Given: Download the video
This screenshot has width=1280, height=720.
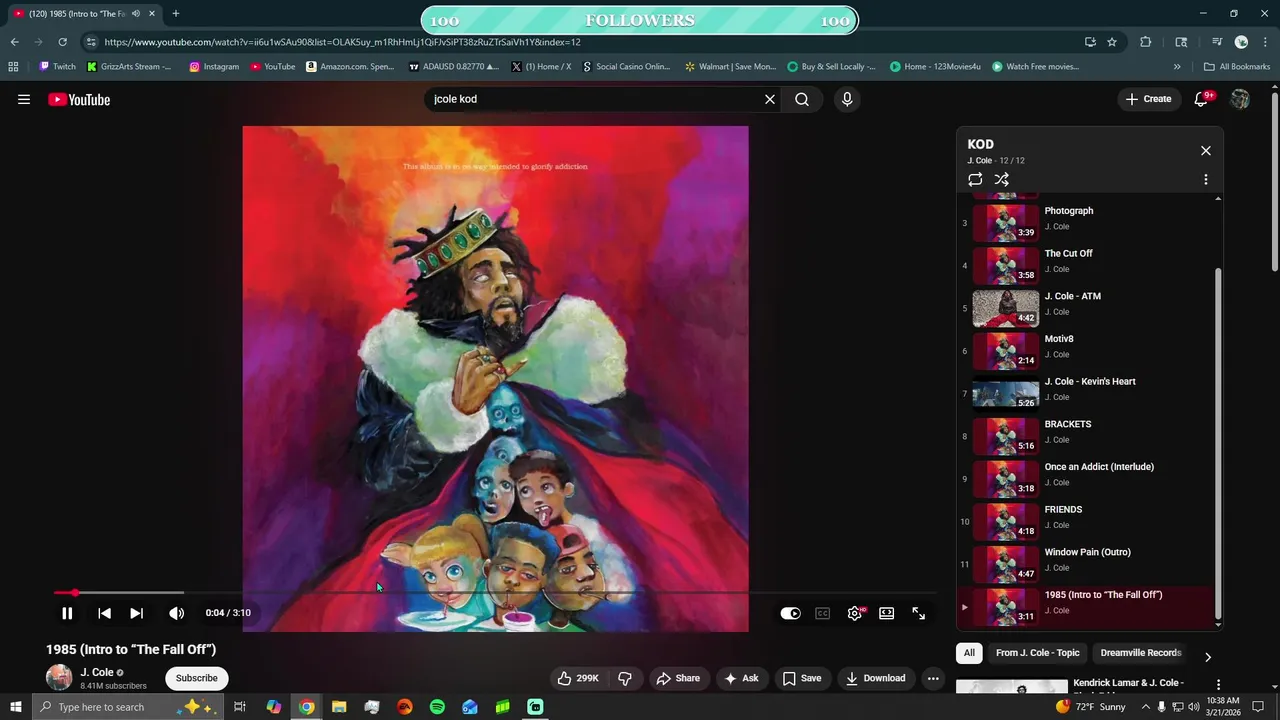Looking at the screenshot, I should [x=875, y=678].
